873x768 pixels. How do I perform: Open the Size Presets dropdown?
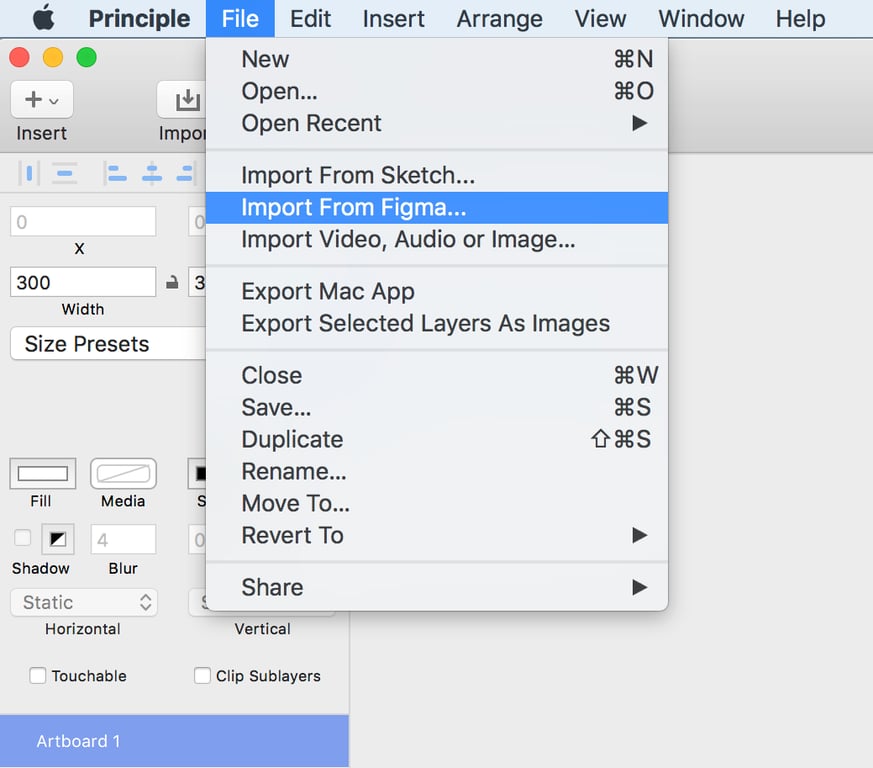[x=108, y=344]
